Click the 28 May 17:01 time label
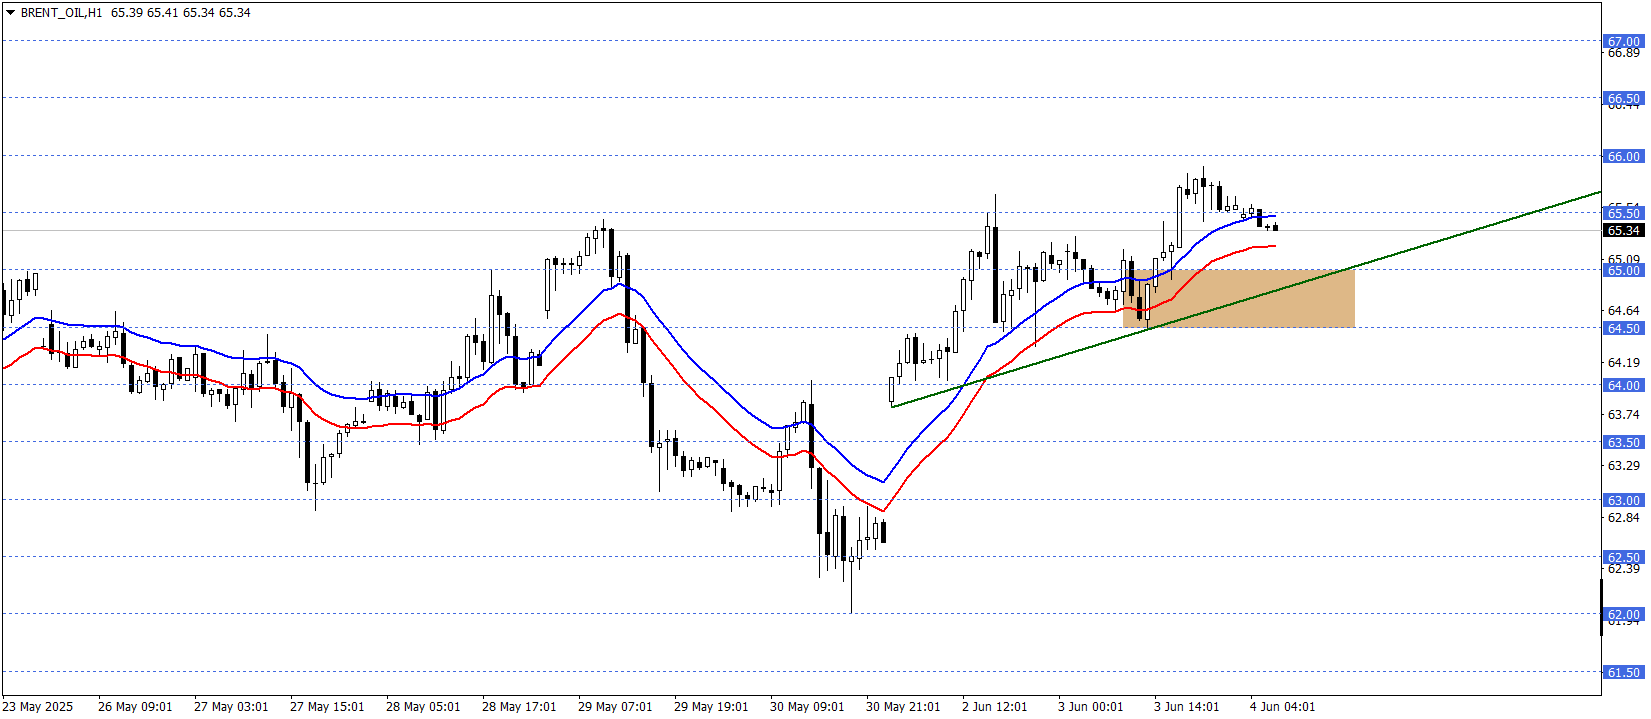Viewport: 1651px width, 719px height. pos(519,707)
